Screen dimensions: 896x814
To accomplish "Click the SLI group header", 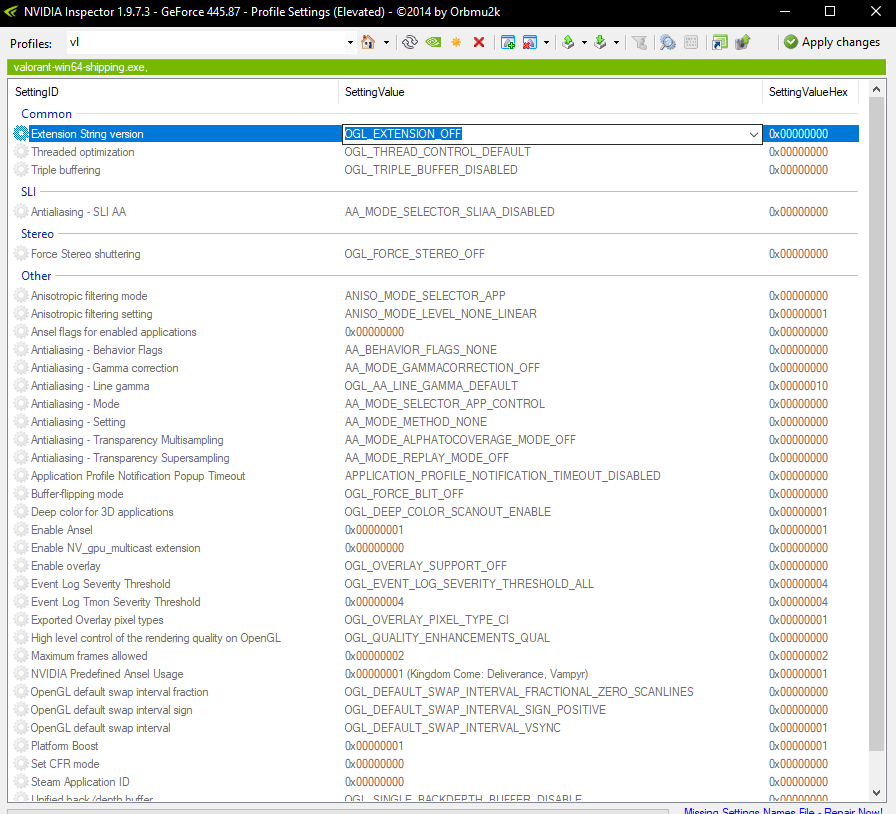I will click(x=29, y=191).
